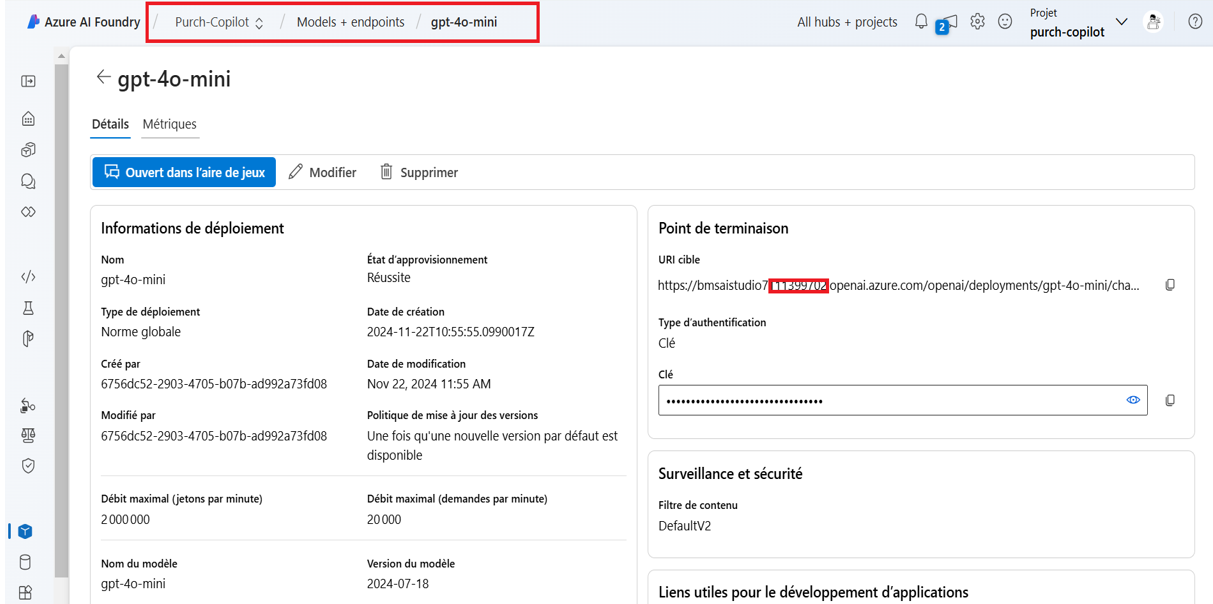This screenshot has height=604, width=1213.
Task: Expand the Projet purch-copilot dropdown
Action: point(1121,22)
